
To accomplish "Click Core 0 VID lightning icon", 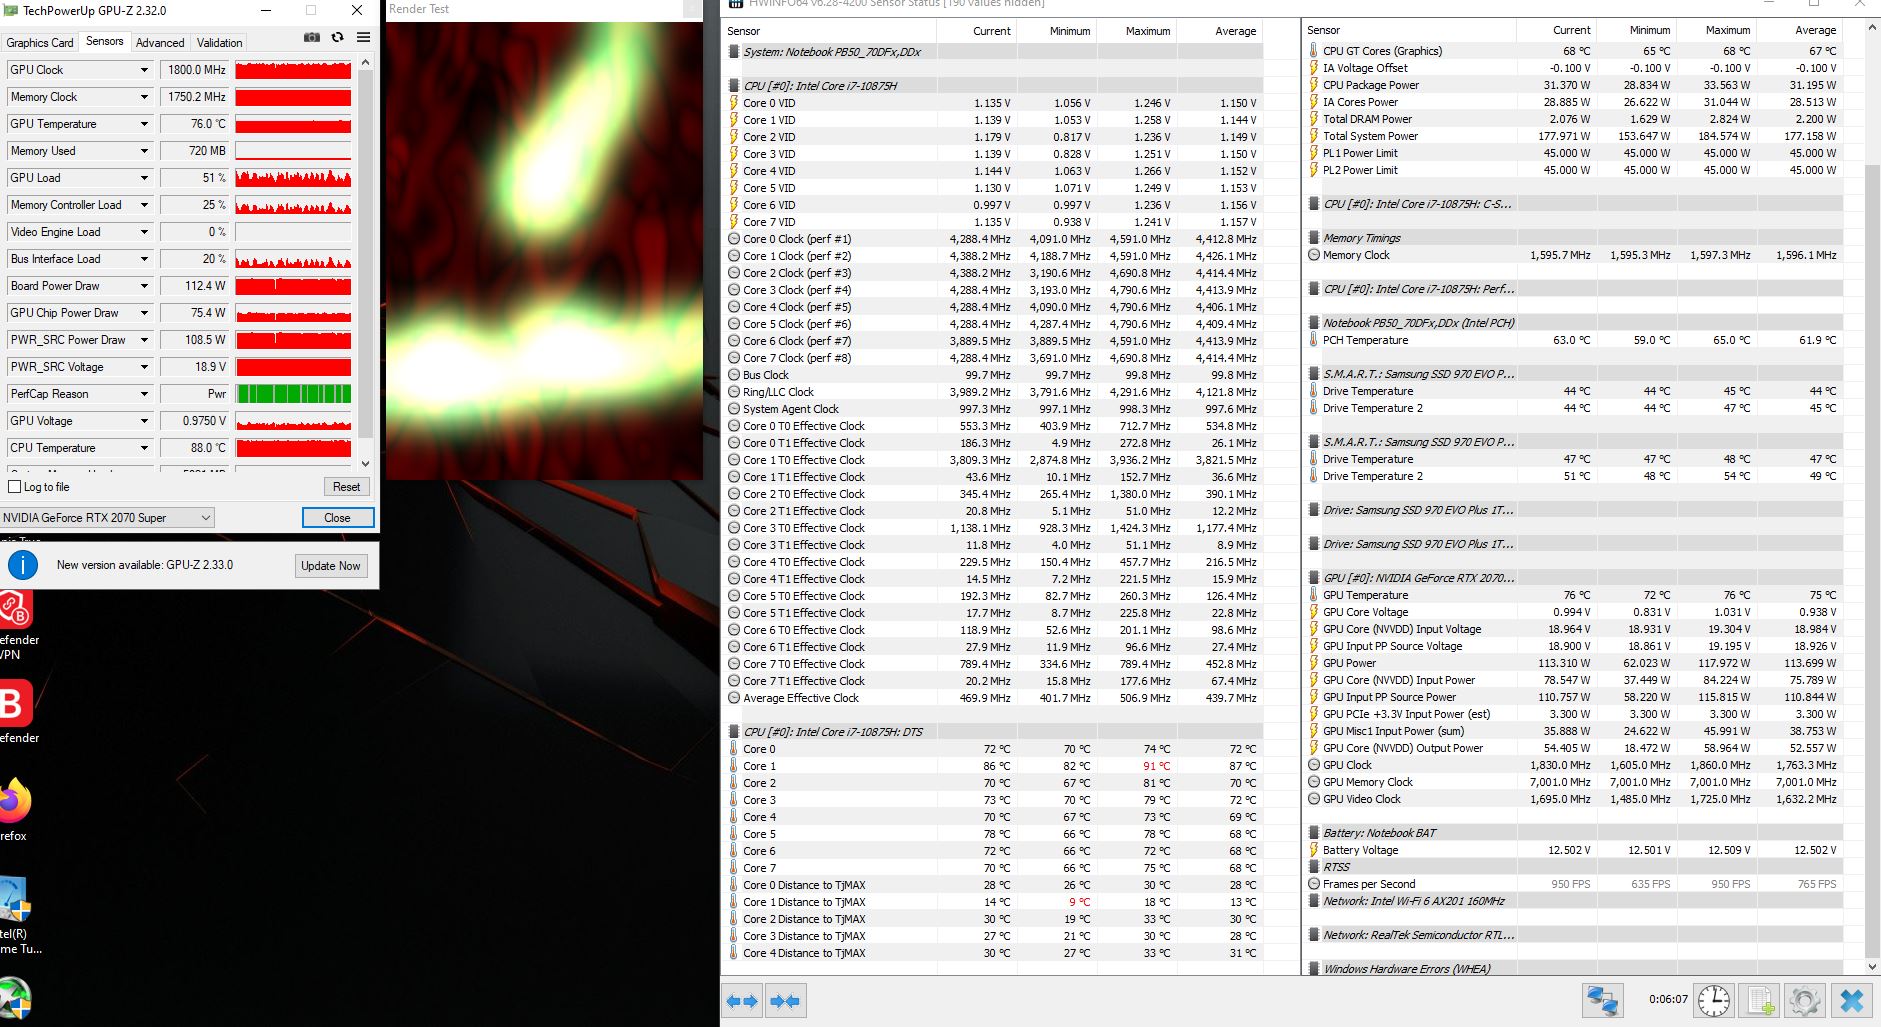I will coord(734,103).
